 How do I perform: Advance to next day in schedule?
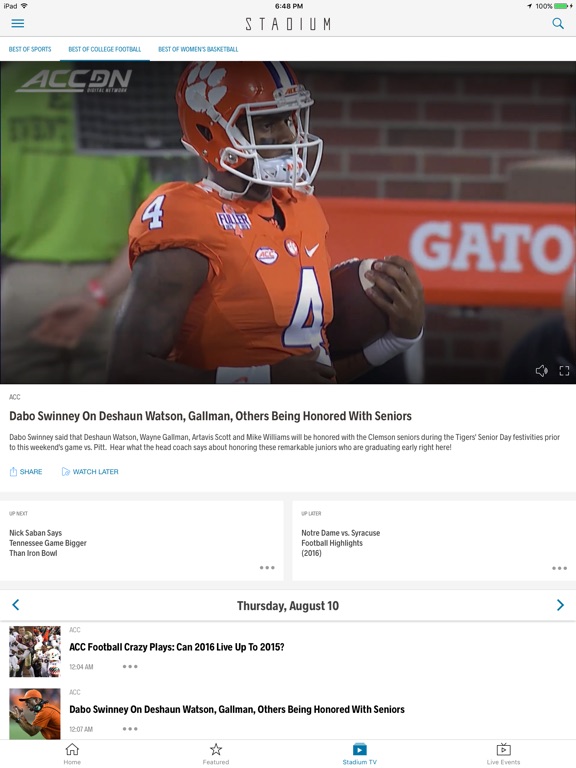[560, 605]
